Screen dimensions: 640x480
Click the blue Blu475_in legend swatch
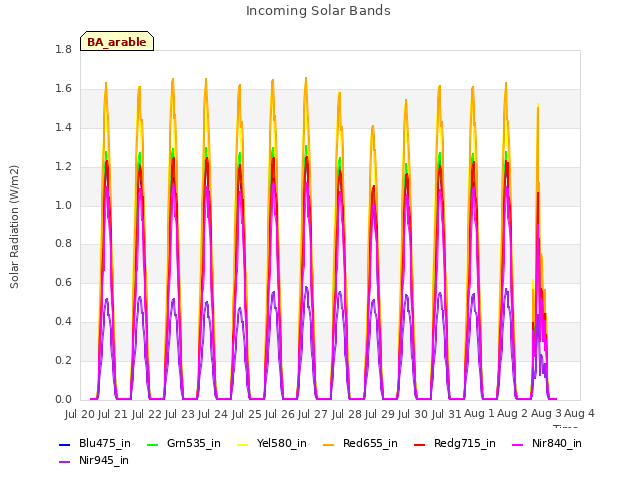point(65,444)
